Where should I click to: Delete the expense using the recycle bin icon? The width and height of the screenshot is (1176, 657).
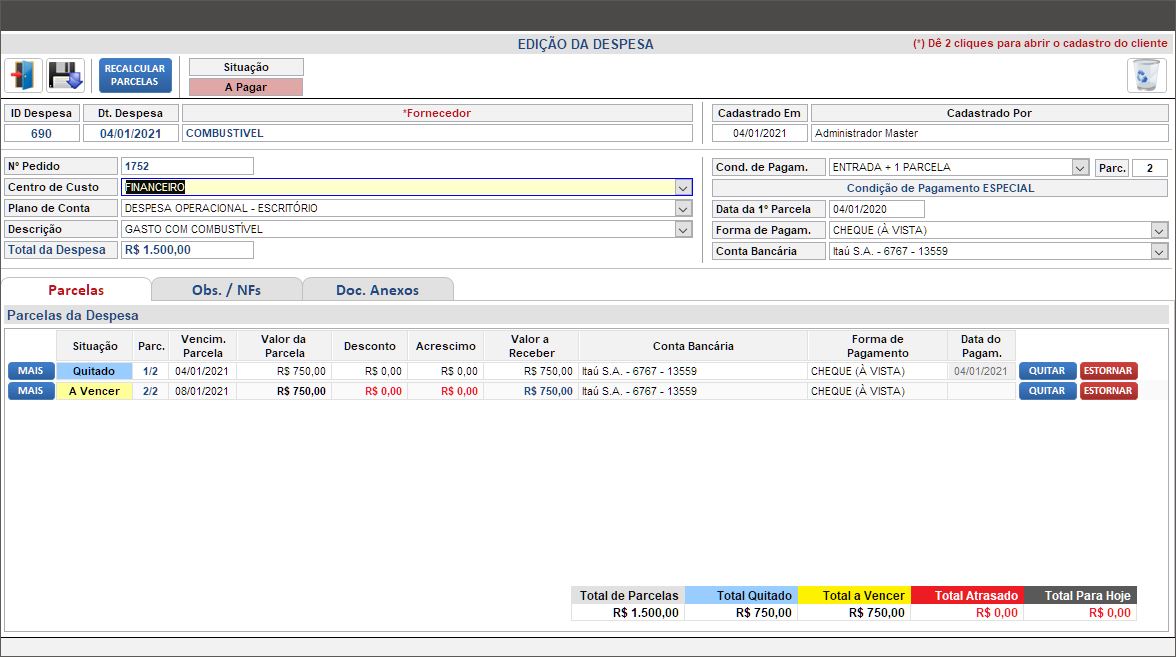pos(1146,75)
